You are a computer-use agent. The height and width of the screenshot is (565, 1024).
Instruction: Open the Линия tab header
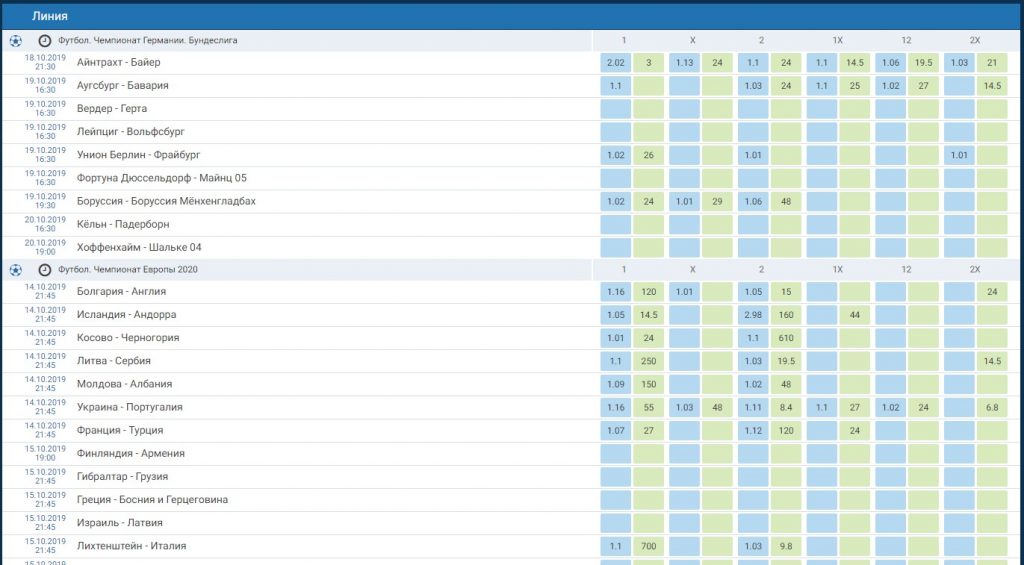point(50,16)
